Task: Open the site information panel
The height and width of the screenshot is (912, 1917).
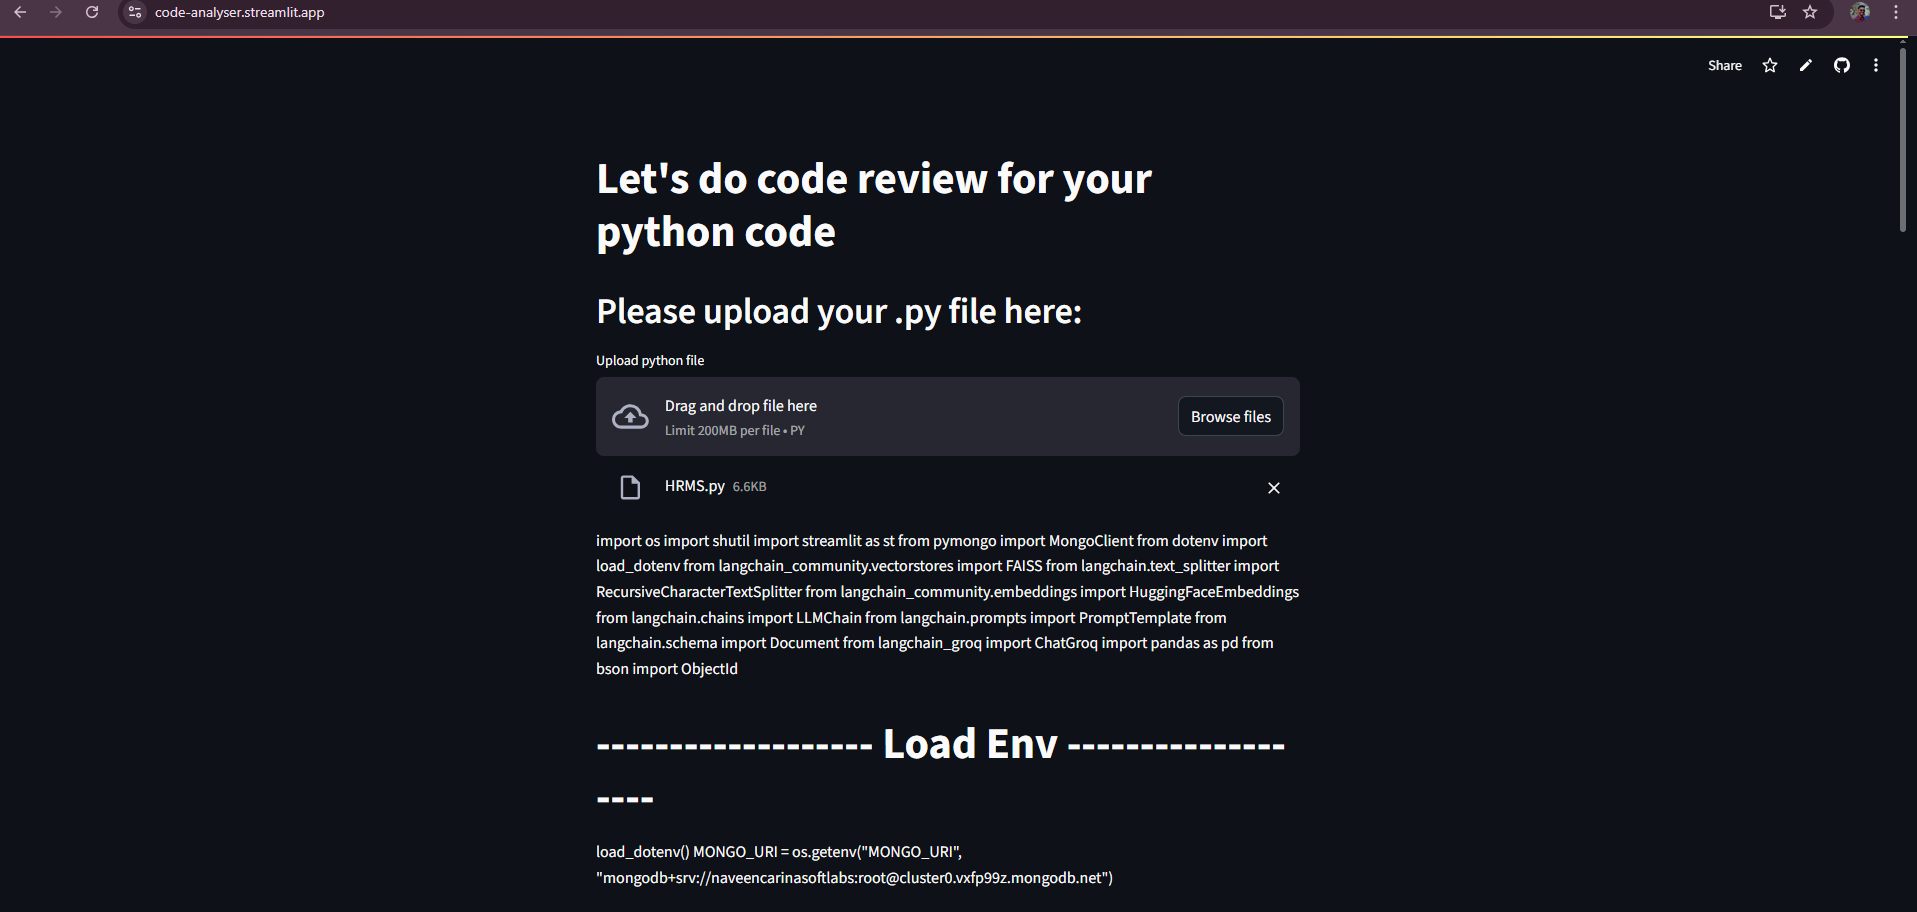Action: coord(134,13)
